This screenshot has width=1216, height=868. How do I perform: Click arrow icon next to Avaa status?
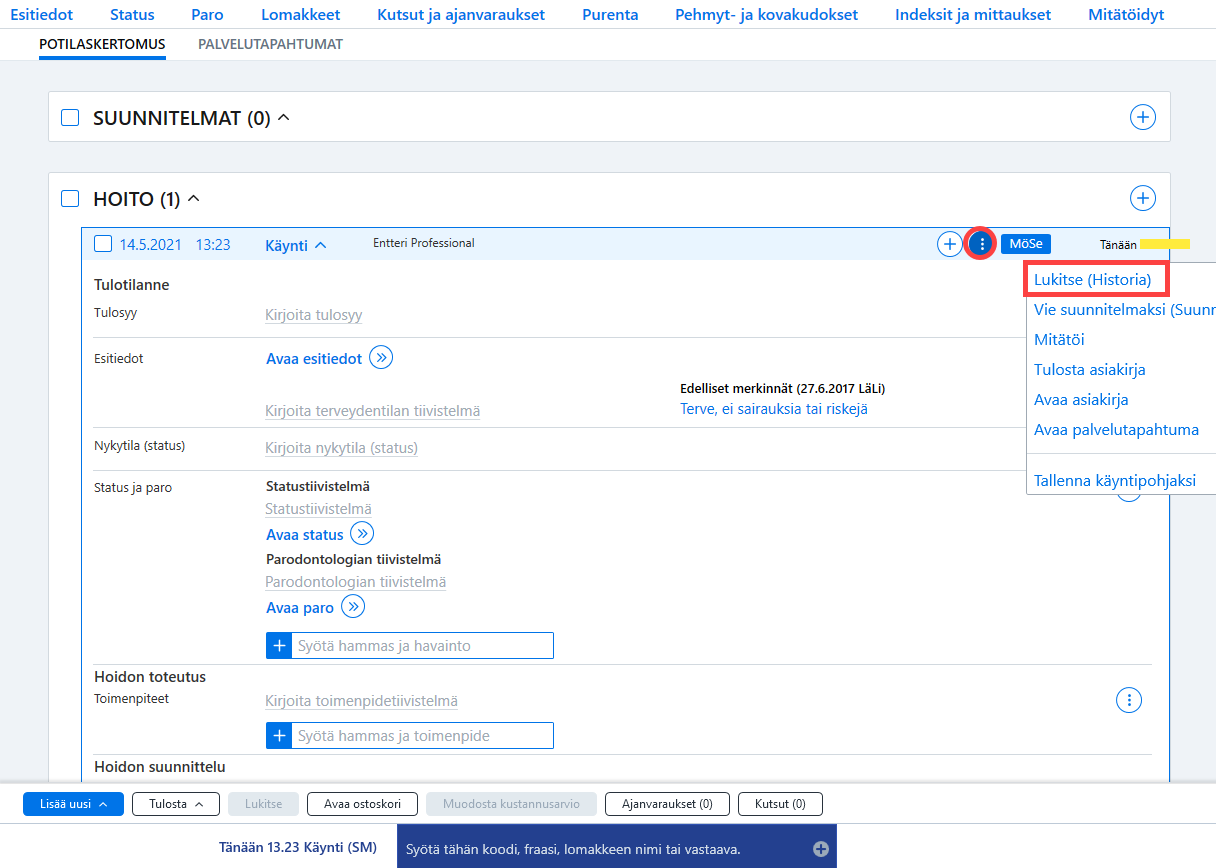pyautogui.click(x=362, y=534)
